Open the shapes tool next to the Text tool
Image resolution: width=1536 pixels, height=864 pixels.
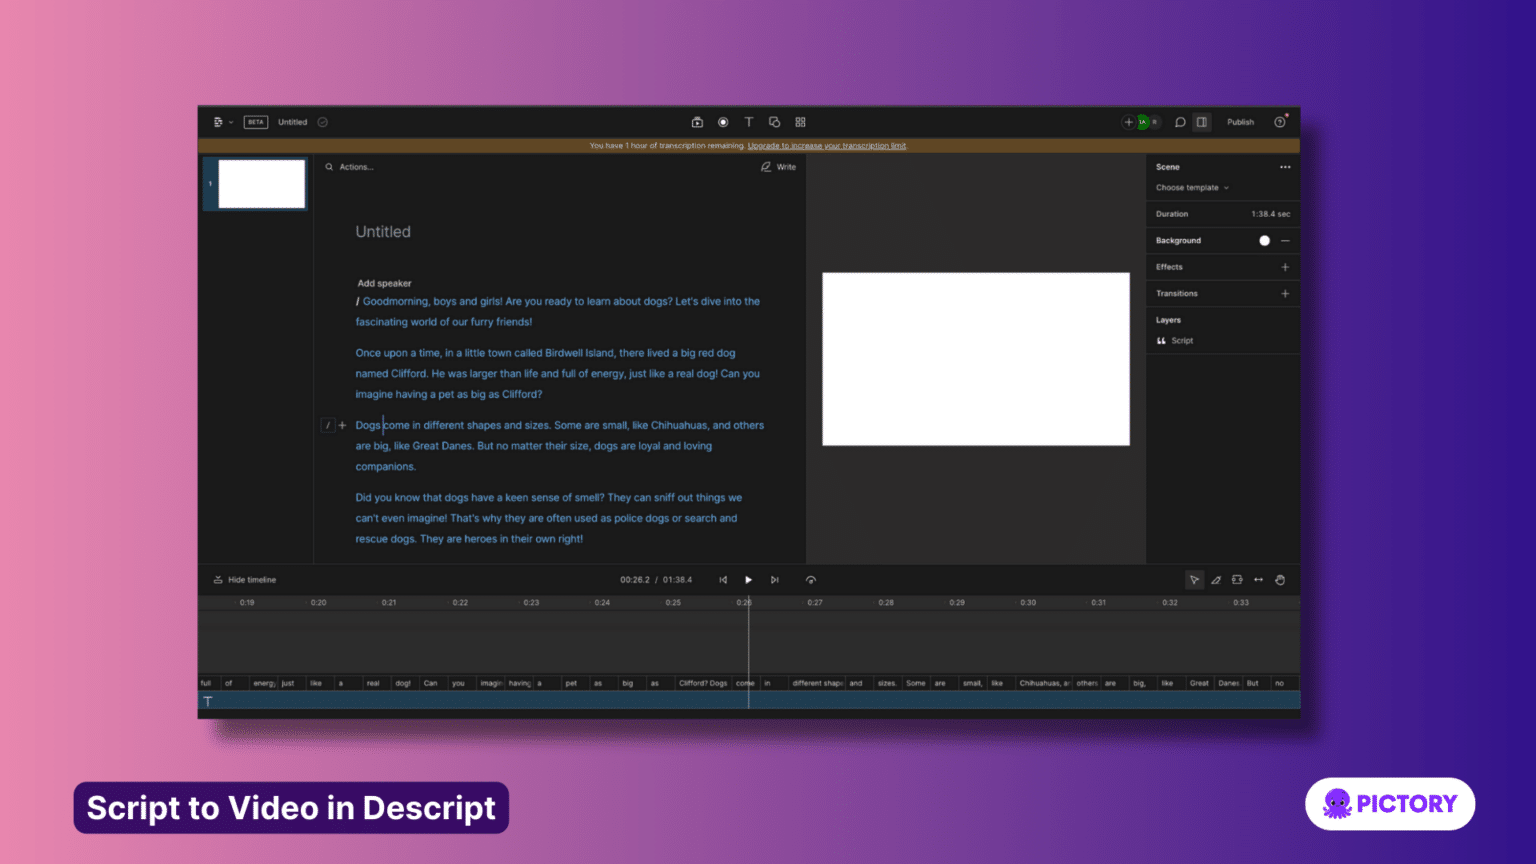(x=774, y=121)
